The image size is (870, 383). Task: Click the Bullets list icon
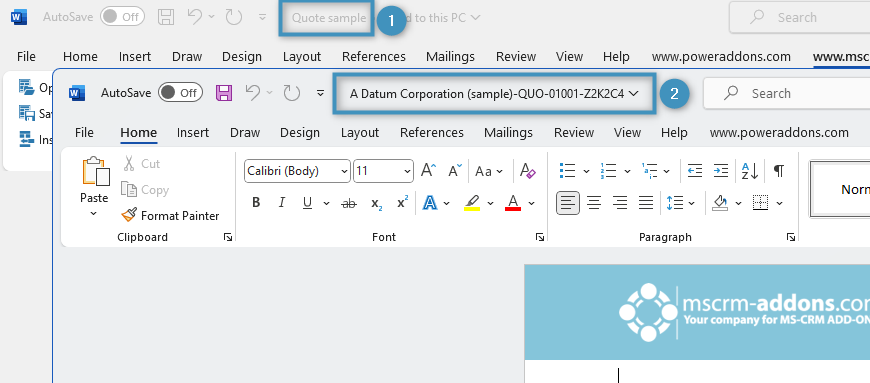[567, 170]
